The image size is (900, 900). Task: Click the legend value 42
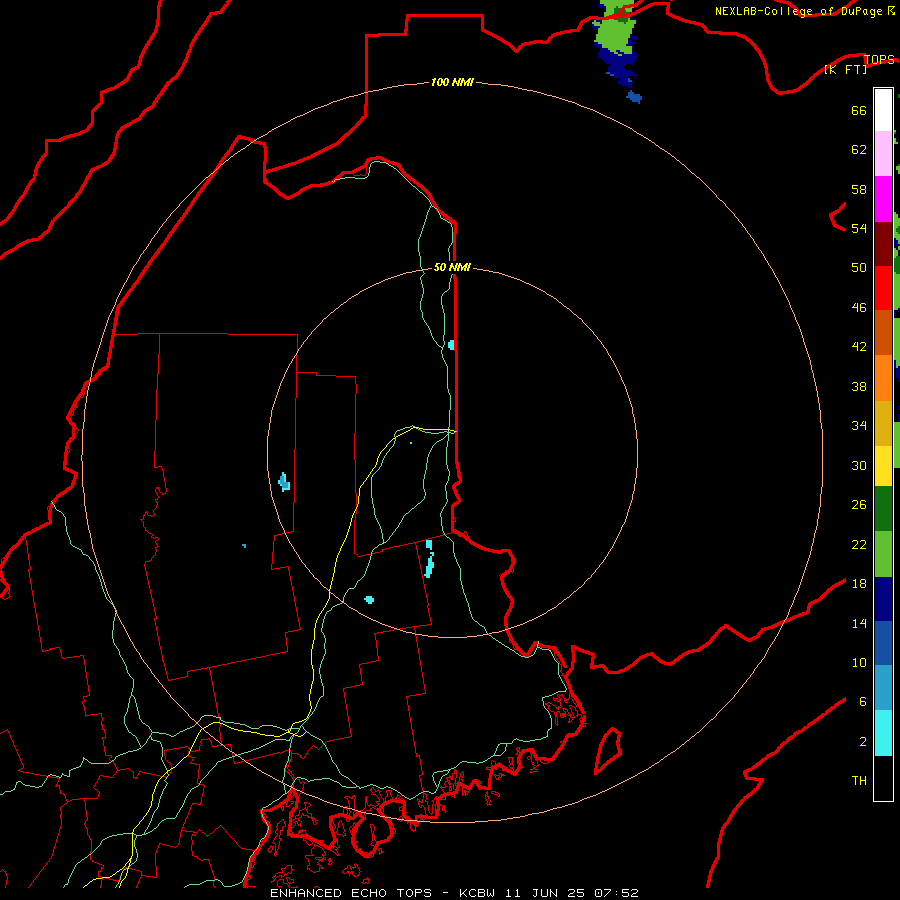coord(859,347)
